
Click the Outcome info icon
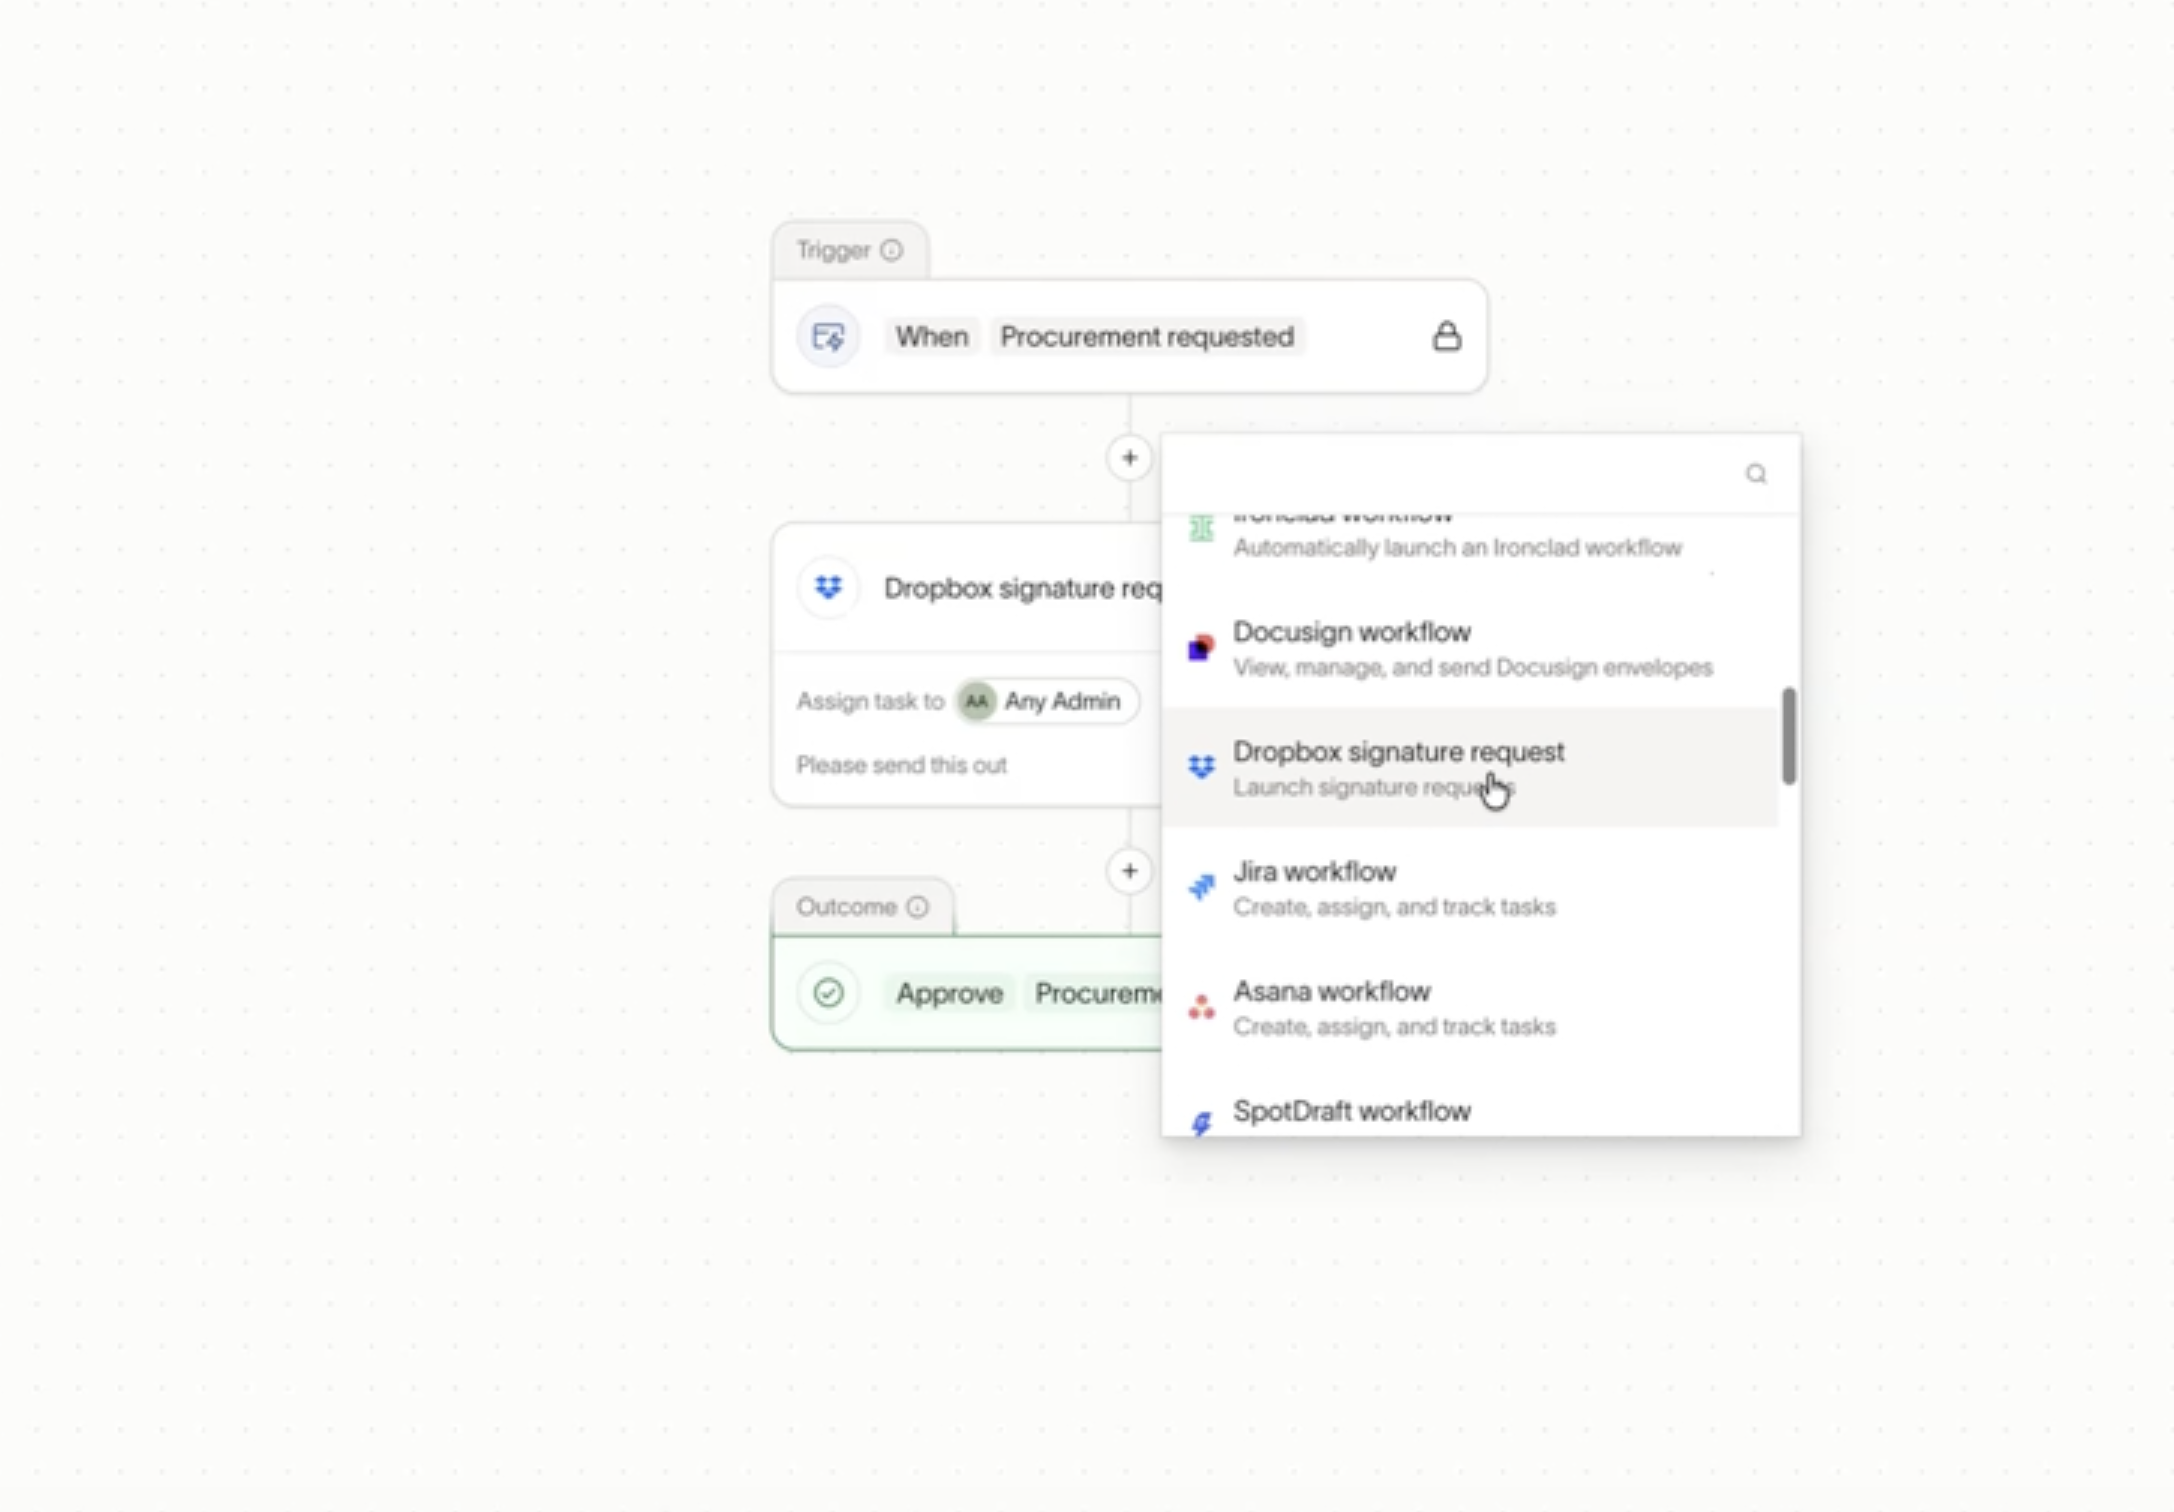(x=917, y=906)
